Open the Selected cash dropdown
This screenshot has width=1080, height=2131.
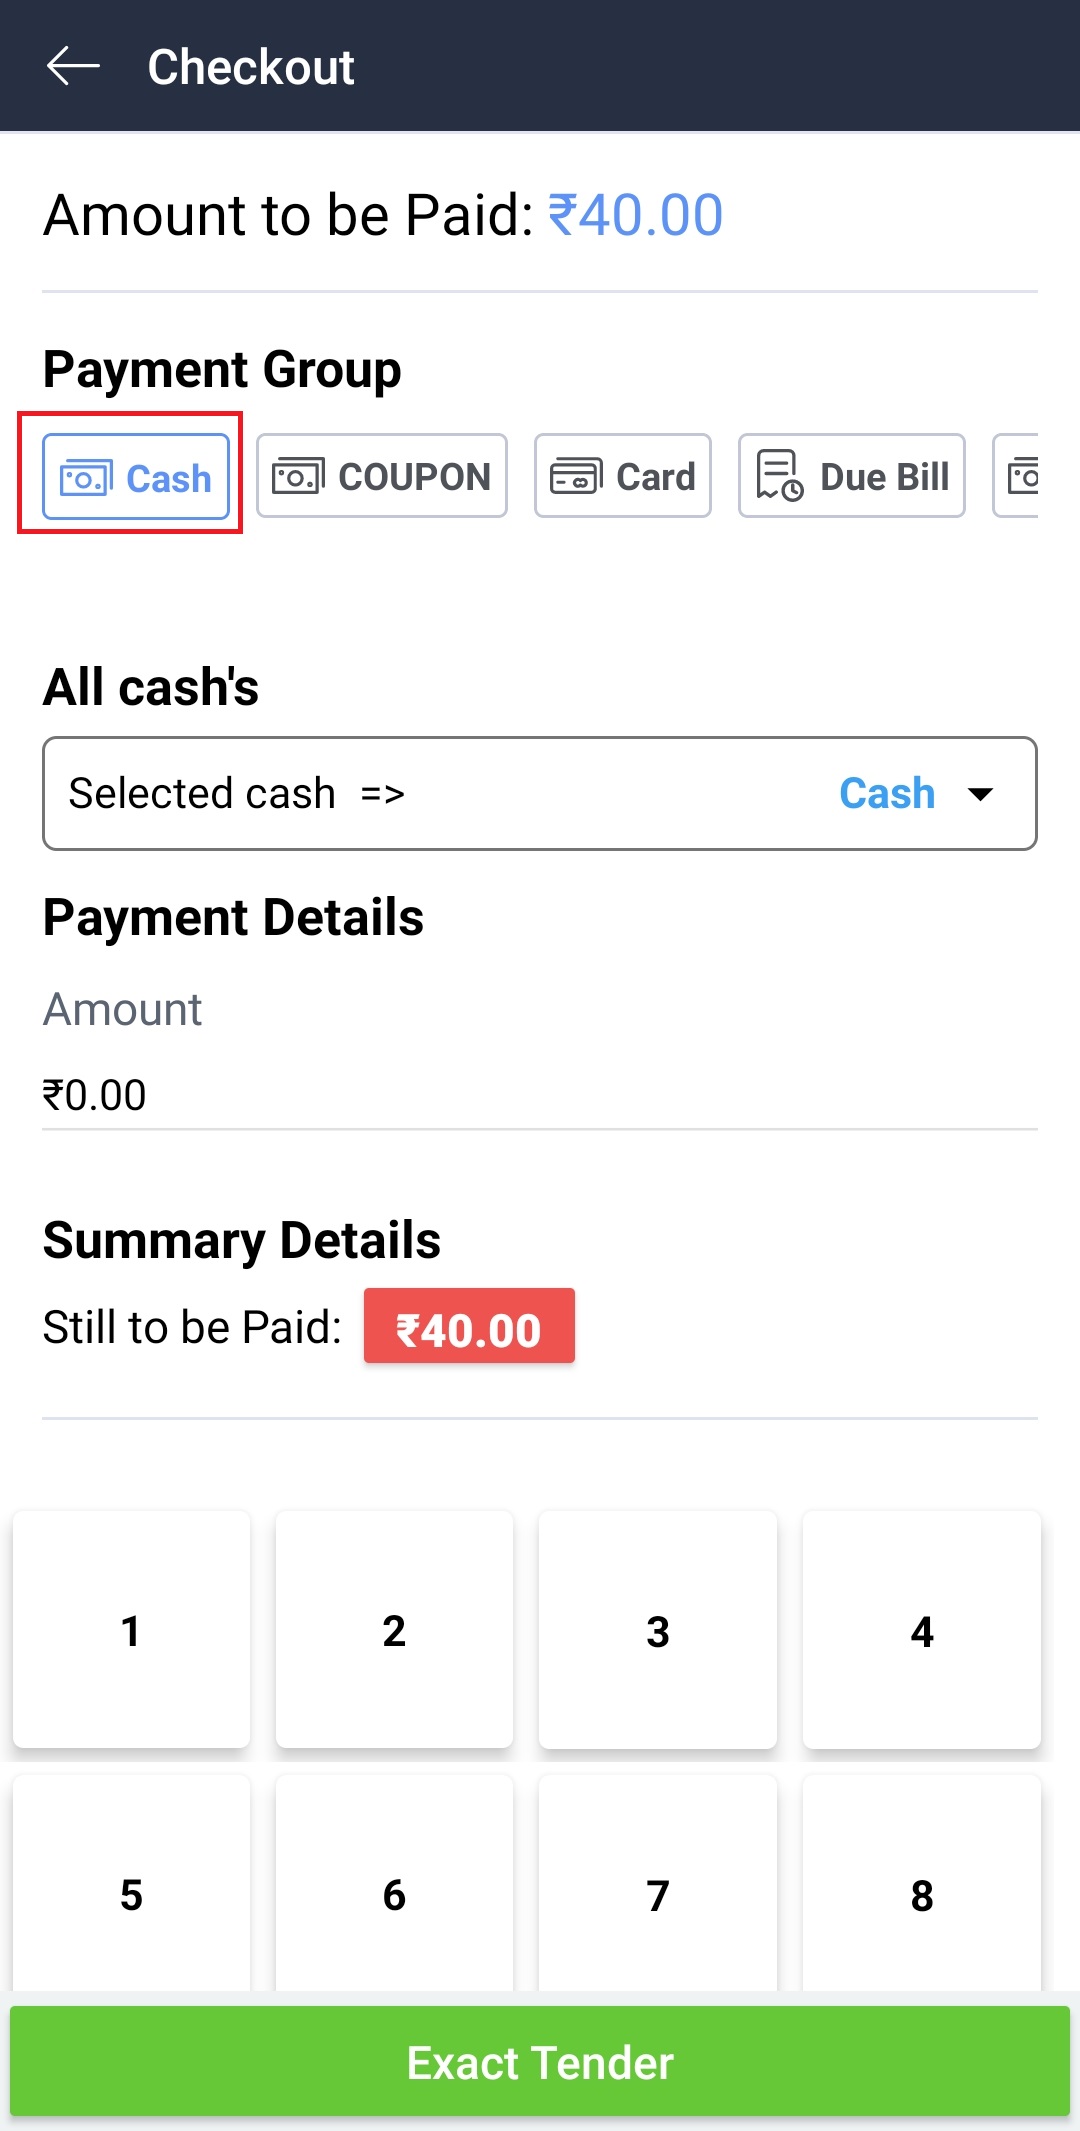coord(539,794)
